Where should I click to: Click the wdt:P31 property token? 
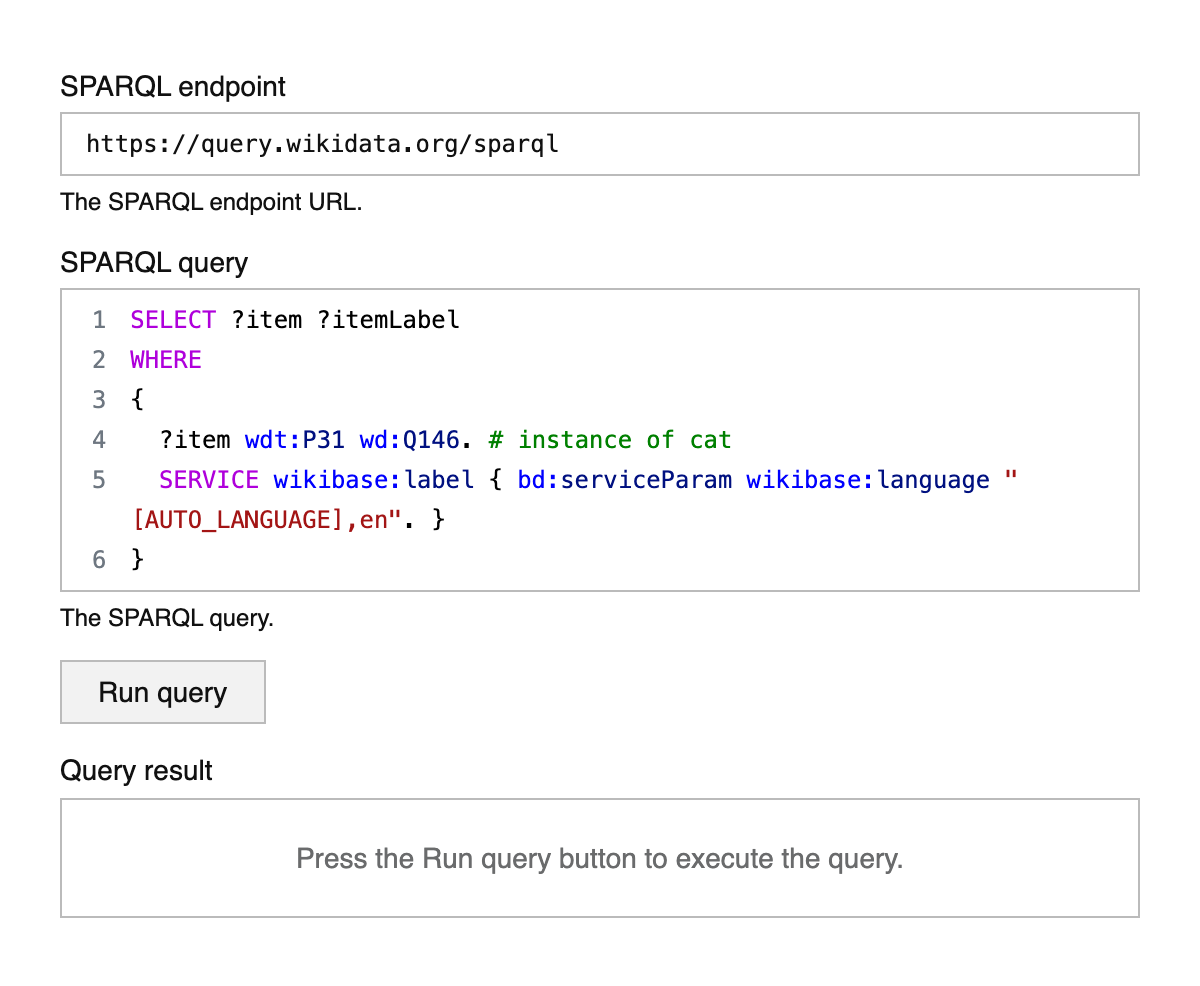tap(294, 440)
